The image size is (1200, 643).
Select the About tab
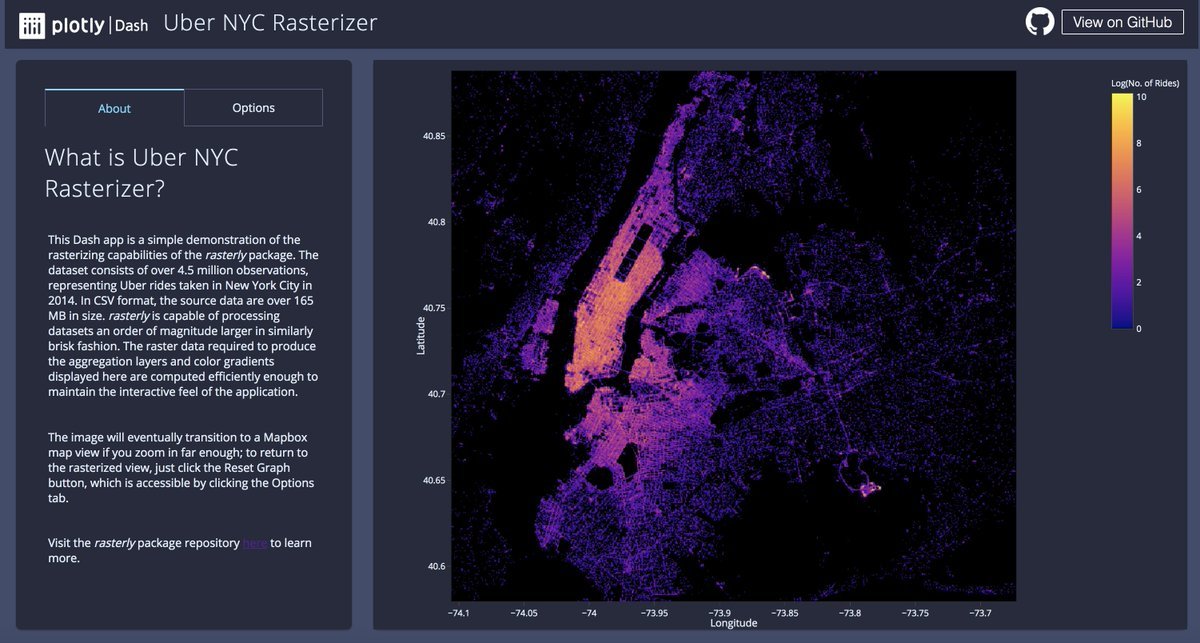pos(114,108)
